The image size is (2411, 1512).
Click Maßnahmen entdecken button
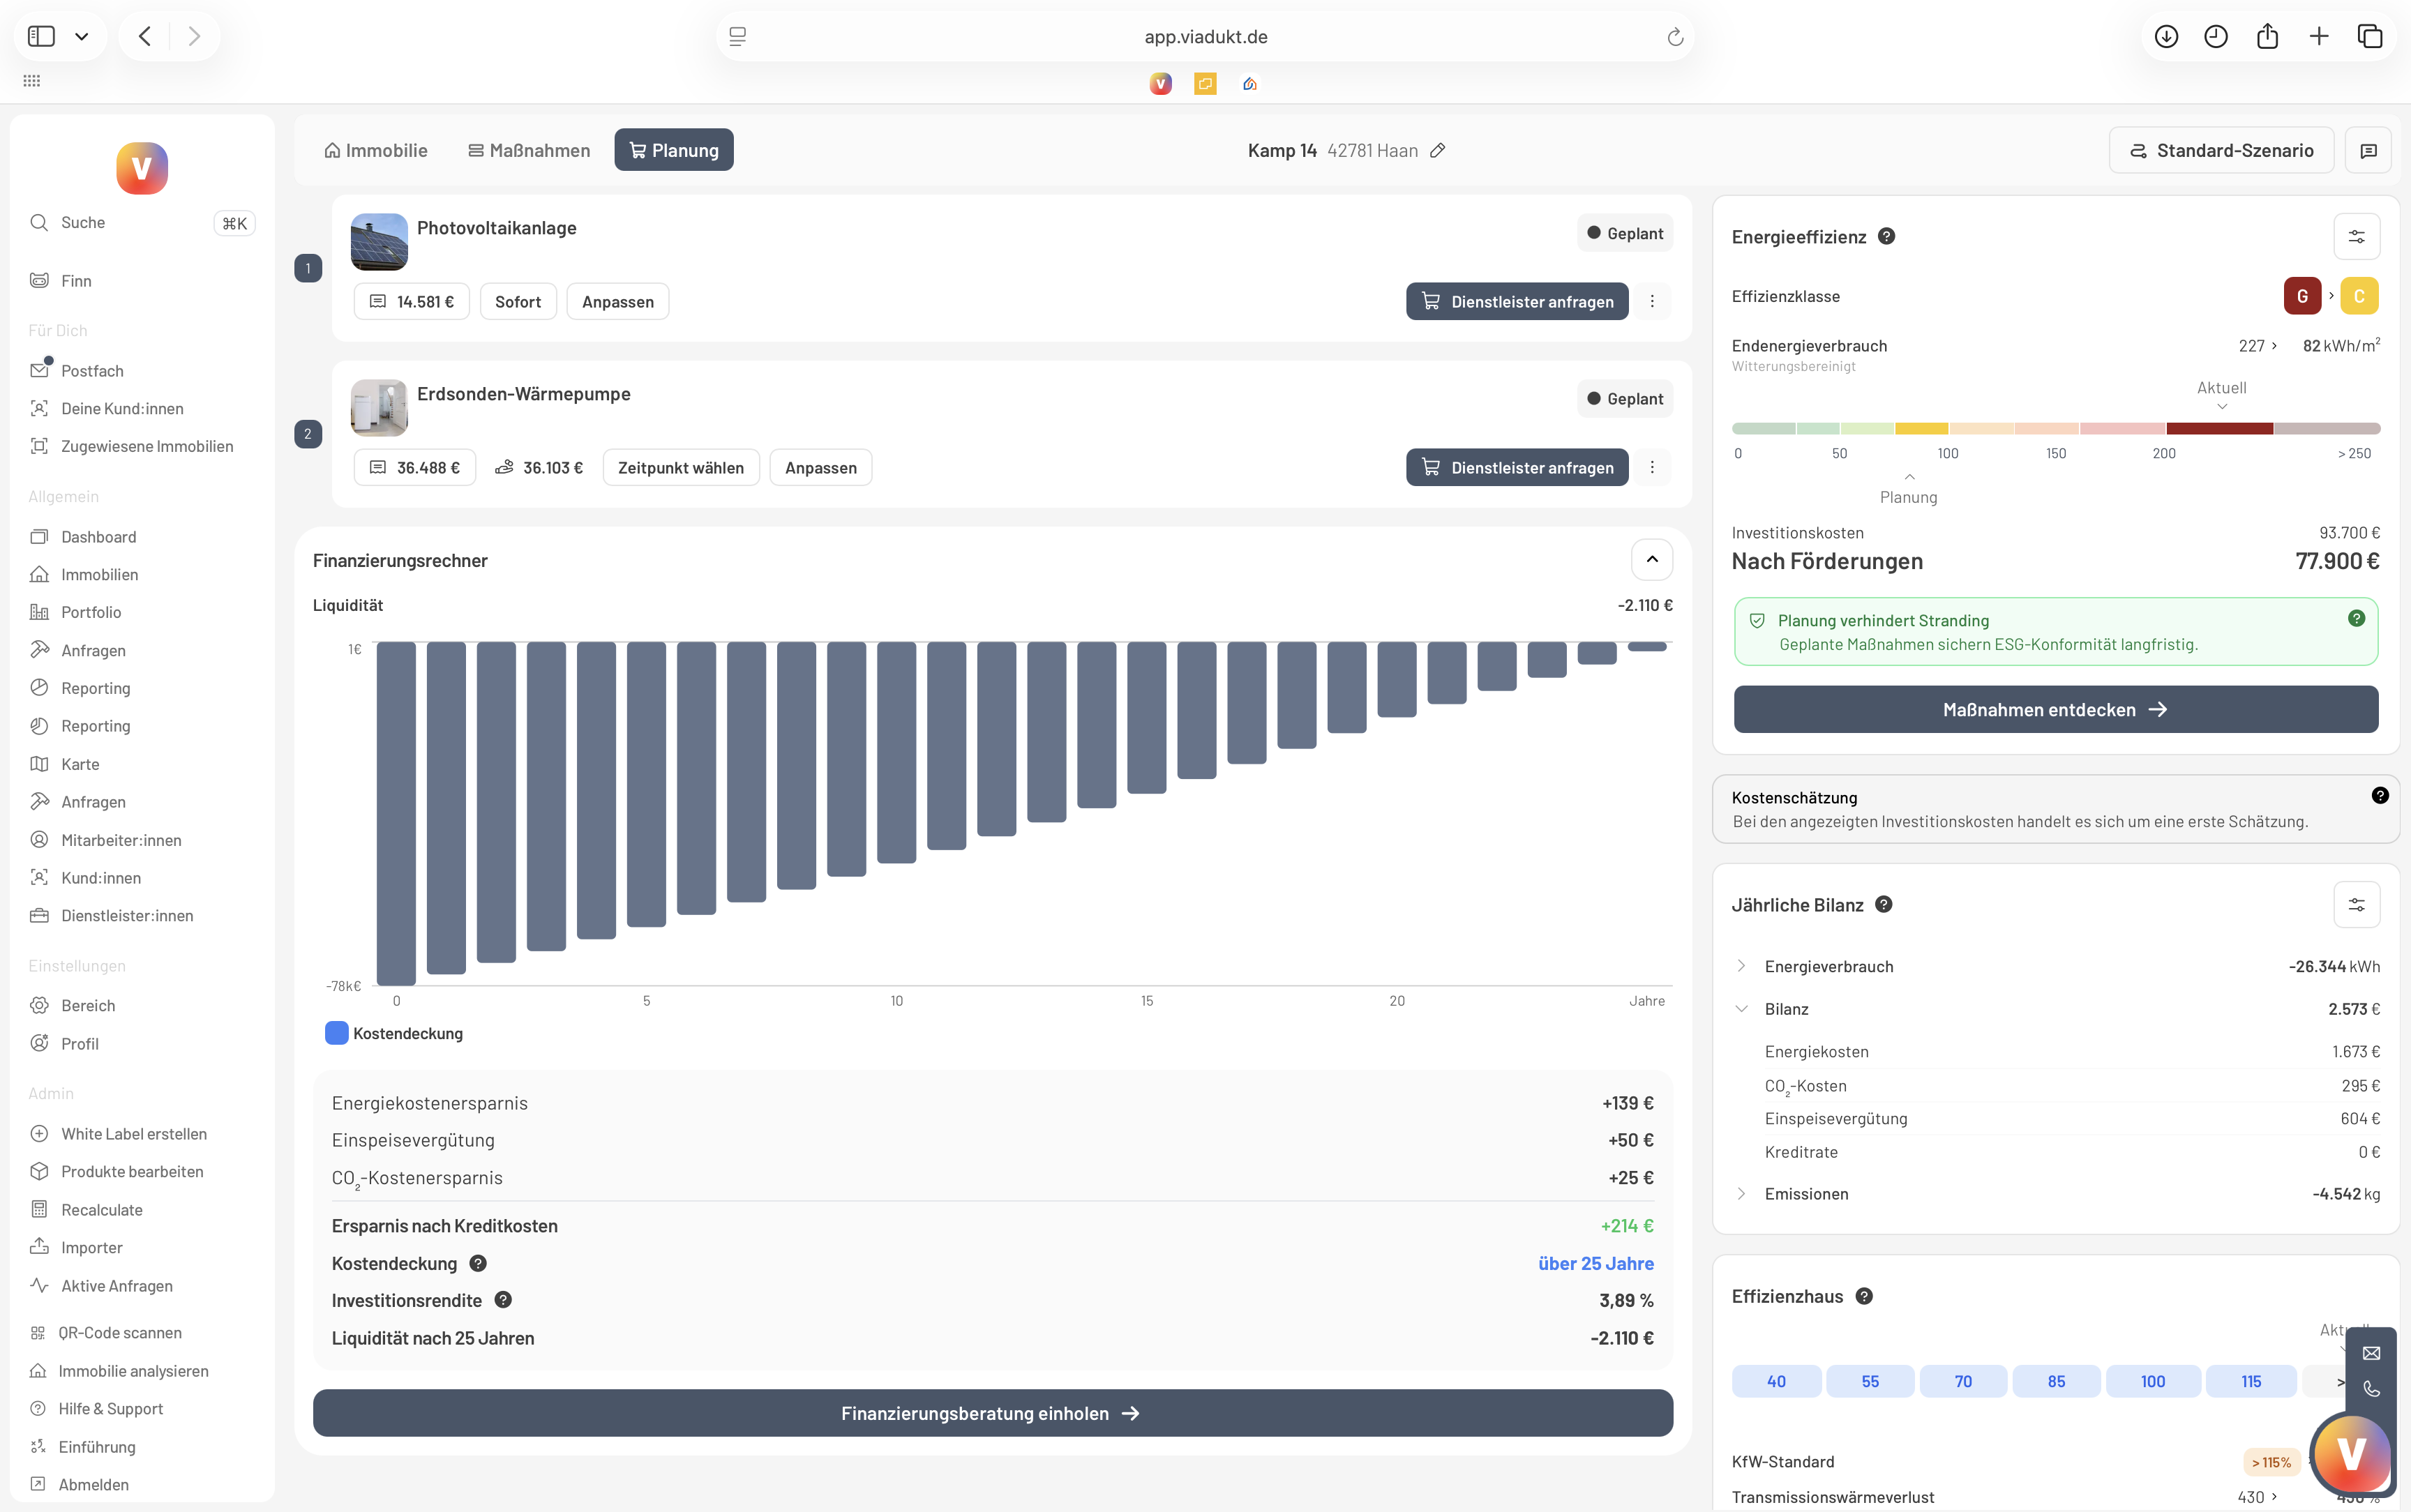(x=2055, y=709)
